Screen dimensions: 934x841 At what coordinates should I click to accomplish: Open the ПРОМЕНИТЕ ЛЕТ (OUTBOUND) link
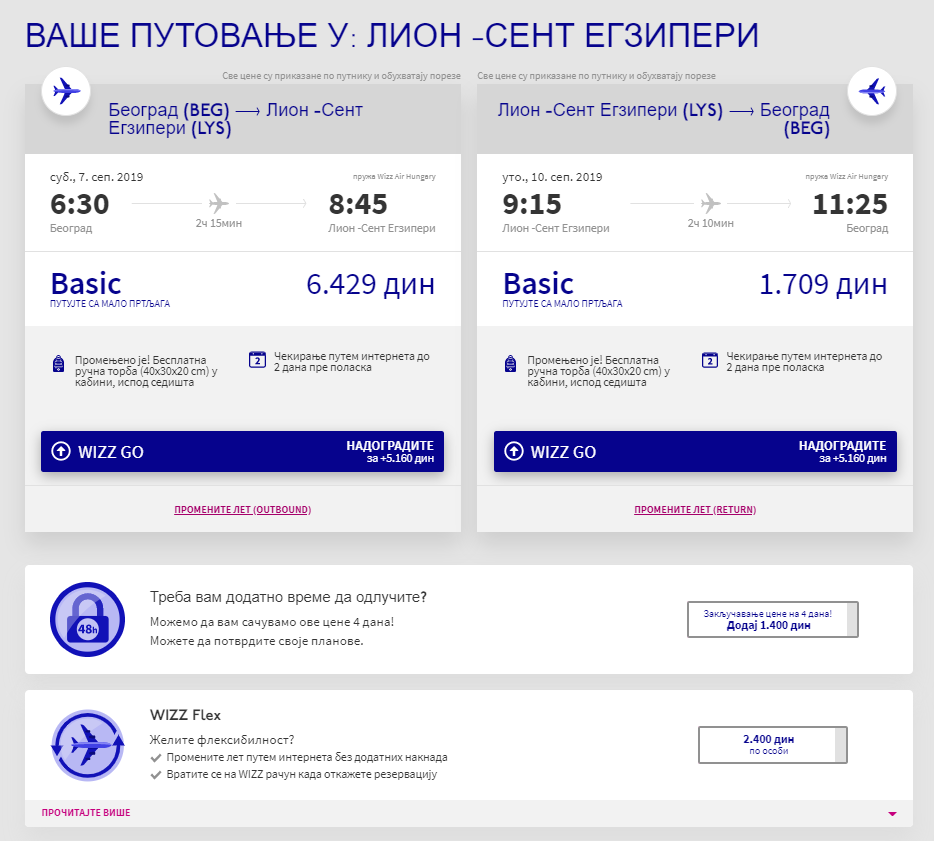click(x=242, y=510)
